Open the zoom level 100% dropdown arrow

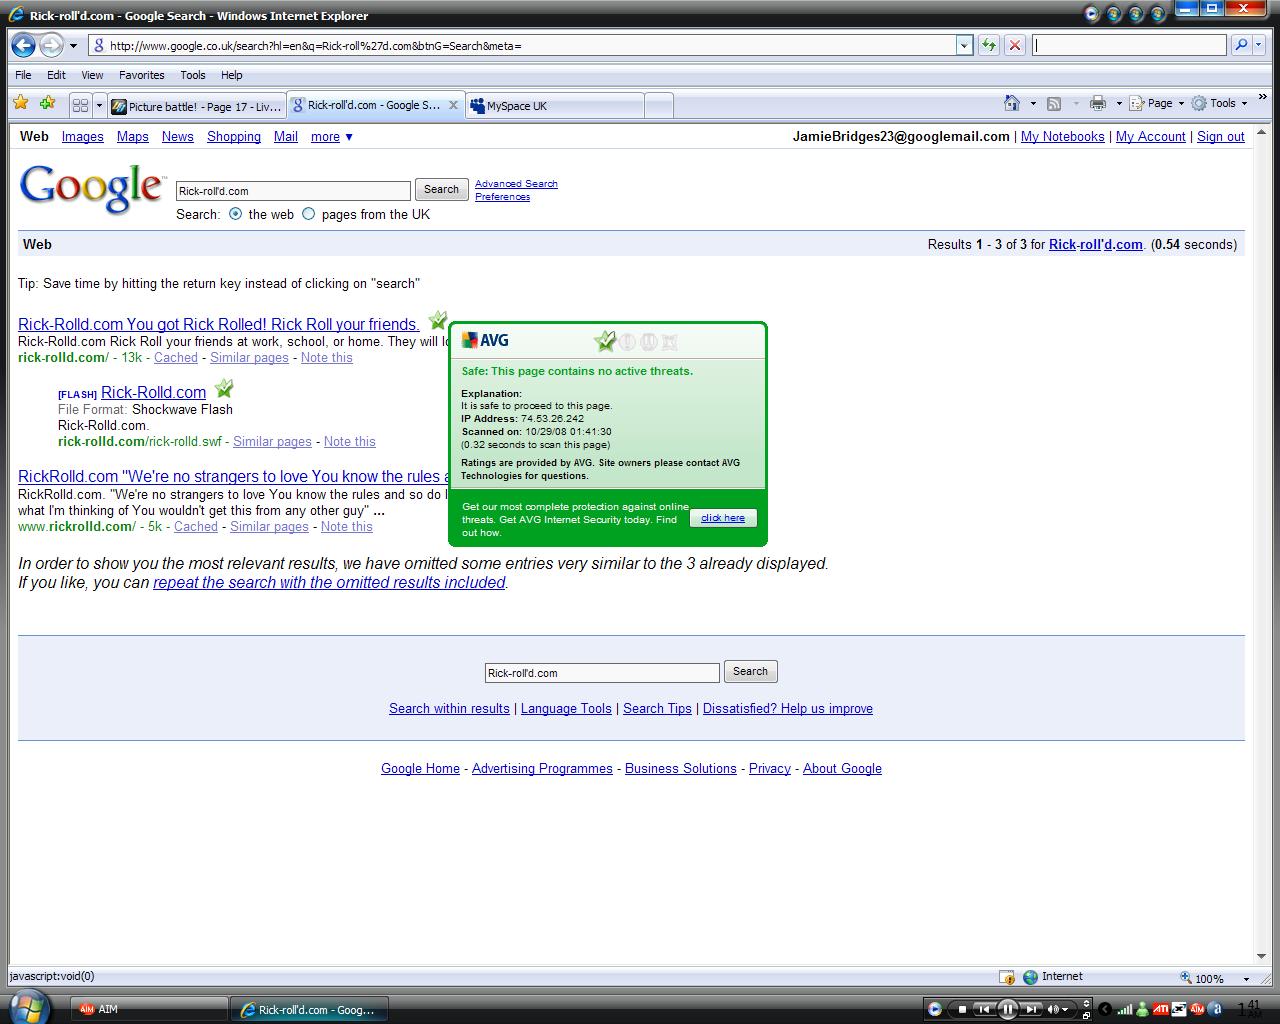point(1246,979)
